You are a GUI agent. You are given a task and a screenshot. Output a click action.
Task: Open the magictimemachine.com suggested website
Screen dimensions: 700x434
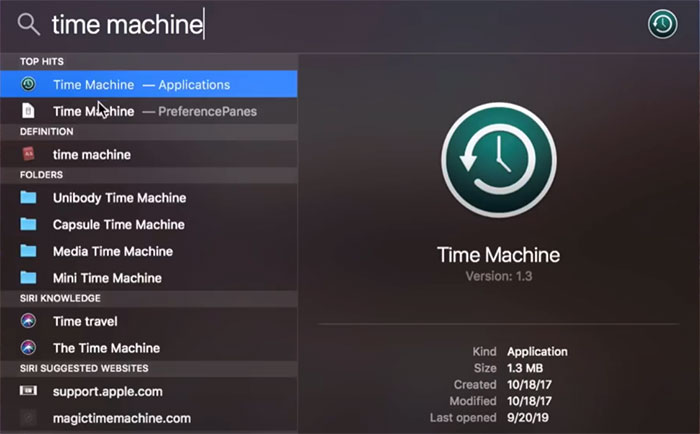[149, 418]
